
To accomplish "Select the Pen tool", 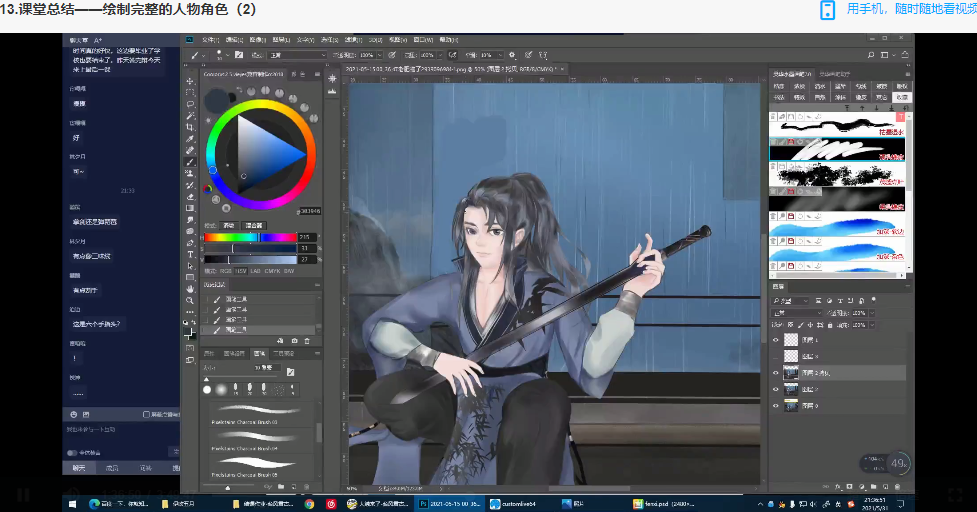I will click(x=190, y=243).
